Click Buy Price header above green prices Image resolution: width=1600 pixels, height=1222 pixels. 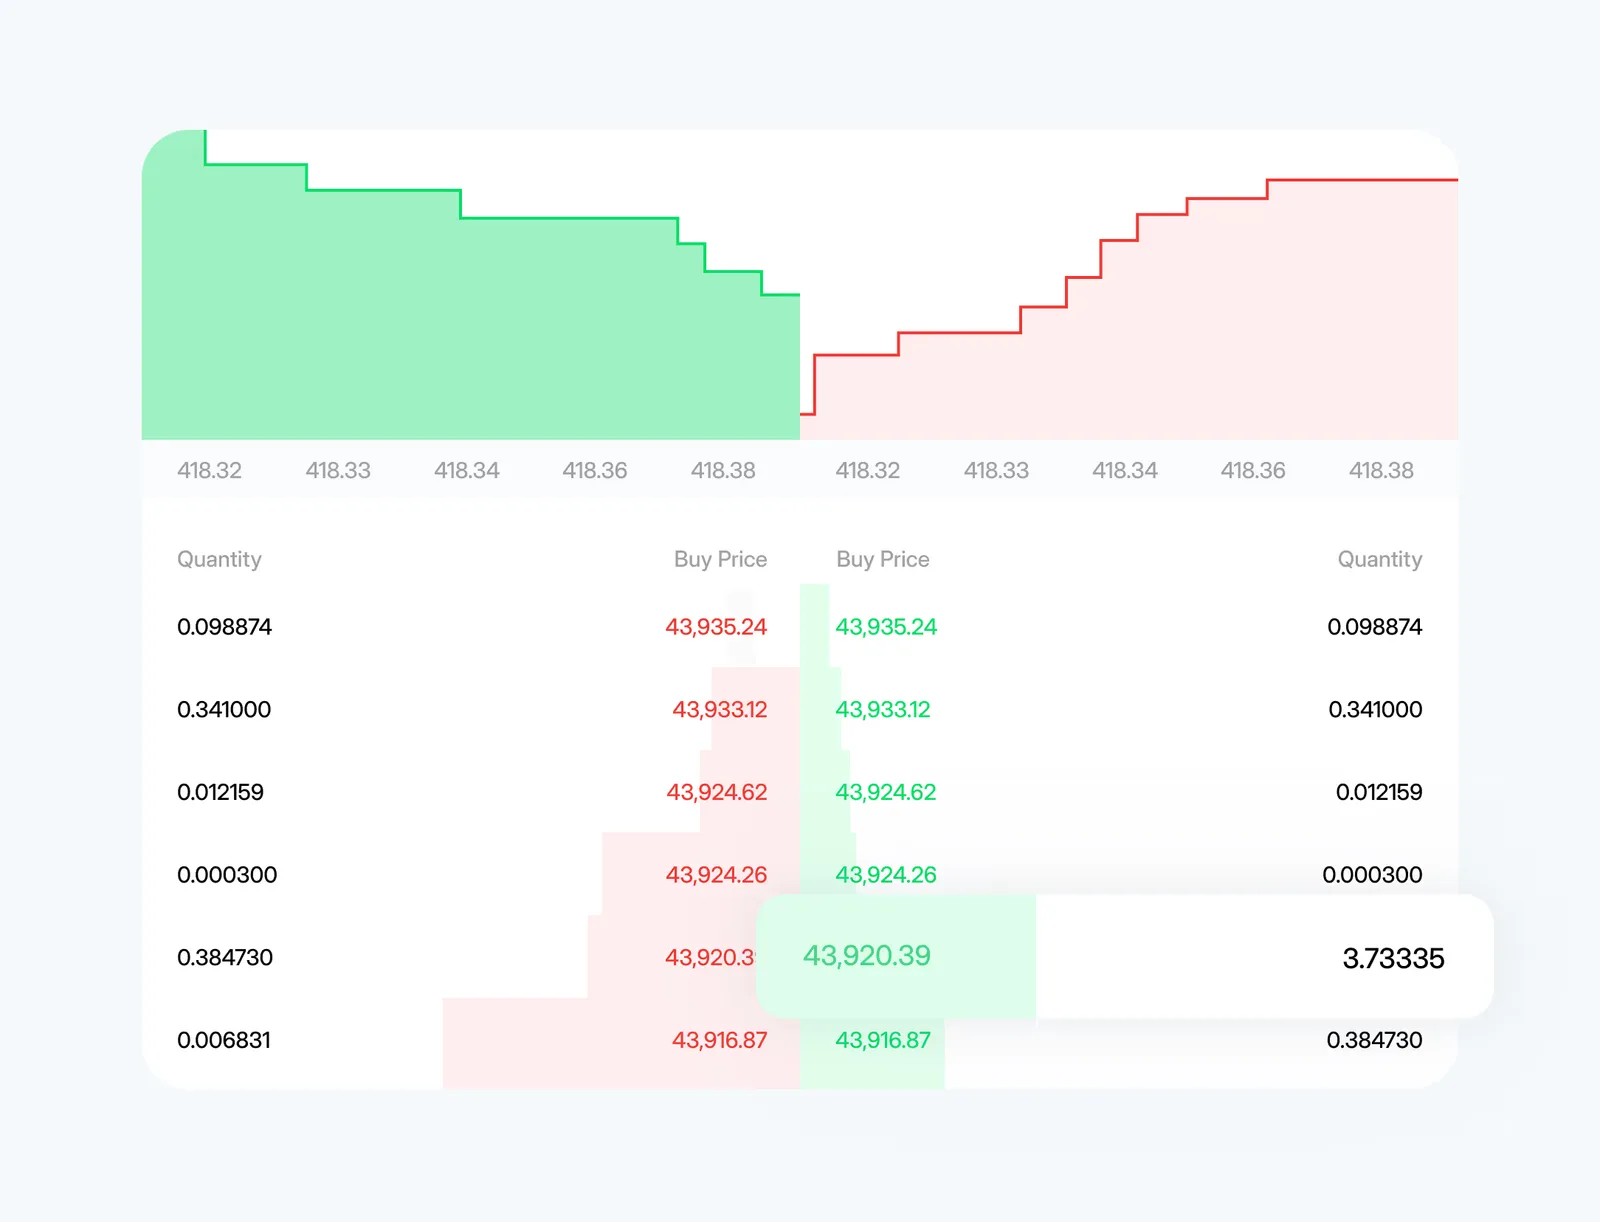(x=883, y=559)
